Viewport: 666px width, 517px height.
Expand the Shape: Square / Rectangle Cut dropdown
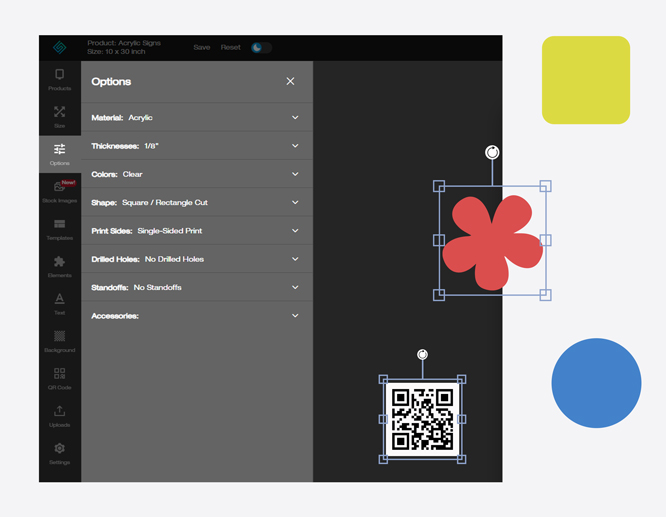coord(197,202)
